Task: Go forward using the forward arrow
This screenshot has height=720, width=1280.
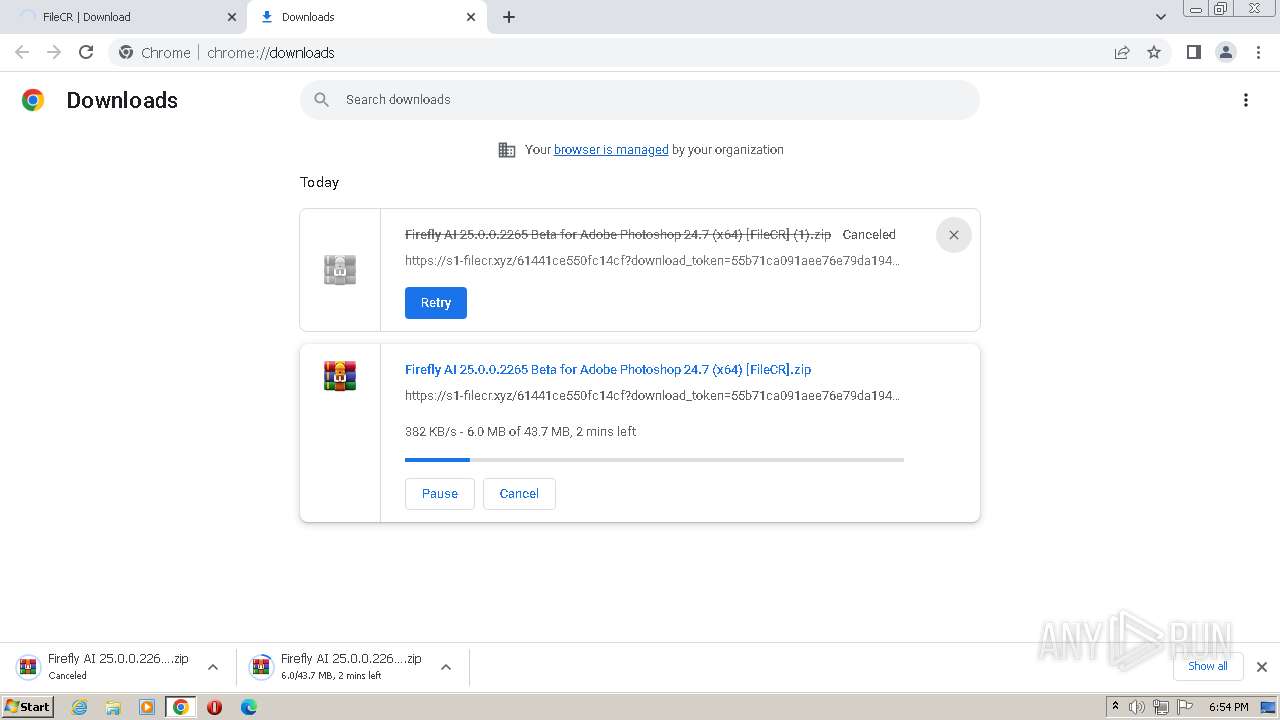Action: (x=54, y=52)
